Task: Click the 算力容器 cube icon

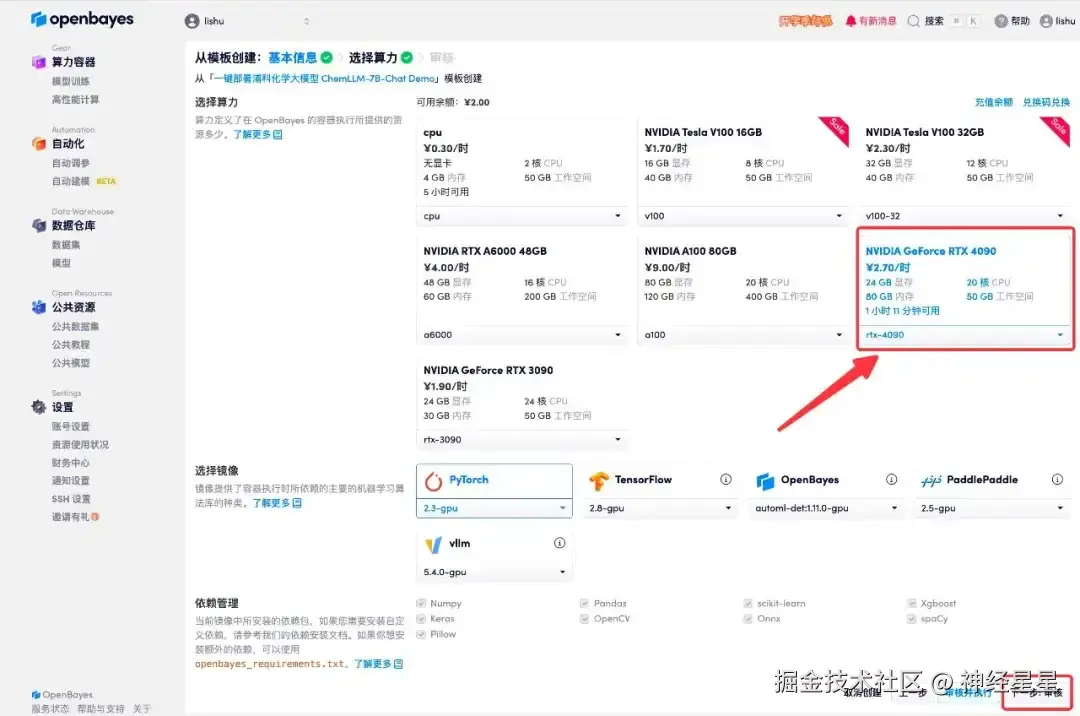Action: pyautogui.click(x=39, y=62)
